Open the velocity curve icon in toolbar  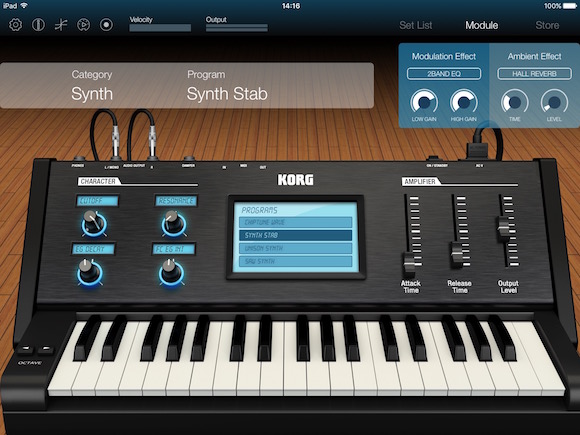pyautogui.click(x=61, y=25)
